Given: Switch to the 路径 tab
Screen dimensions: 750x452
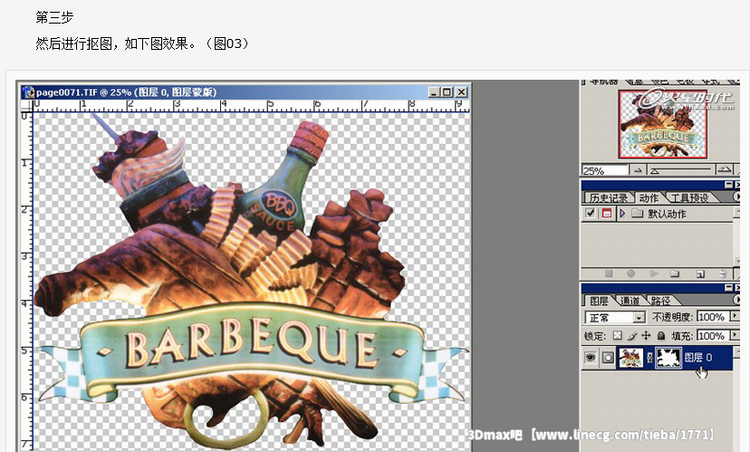Looking at the screenshot, I should point(660,301).
